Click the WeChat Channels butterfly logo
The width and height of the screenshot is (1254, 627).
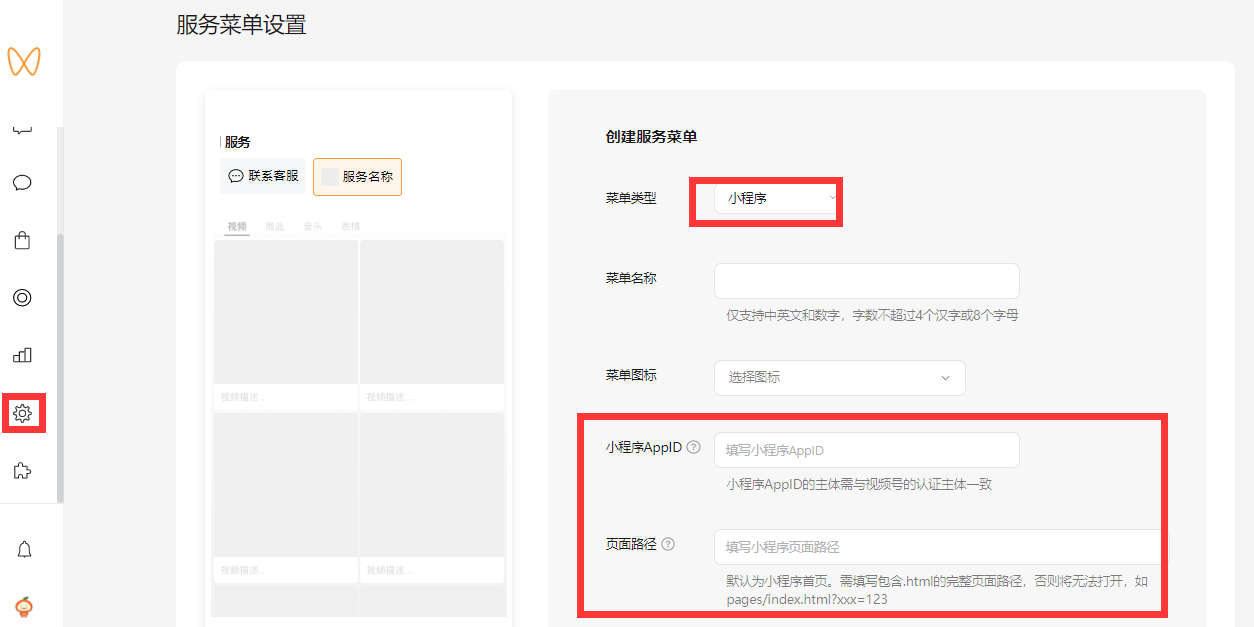click(23, 61)
